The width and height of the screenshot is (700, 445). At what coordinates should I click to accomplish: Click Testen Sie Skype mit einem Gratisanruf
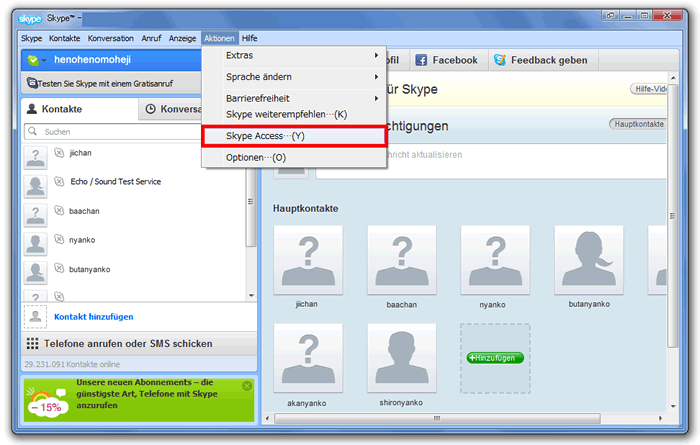pyautogui.click(x=105, y=83)
